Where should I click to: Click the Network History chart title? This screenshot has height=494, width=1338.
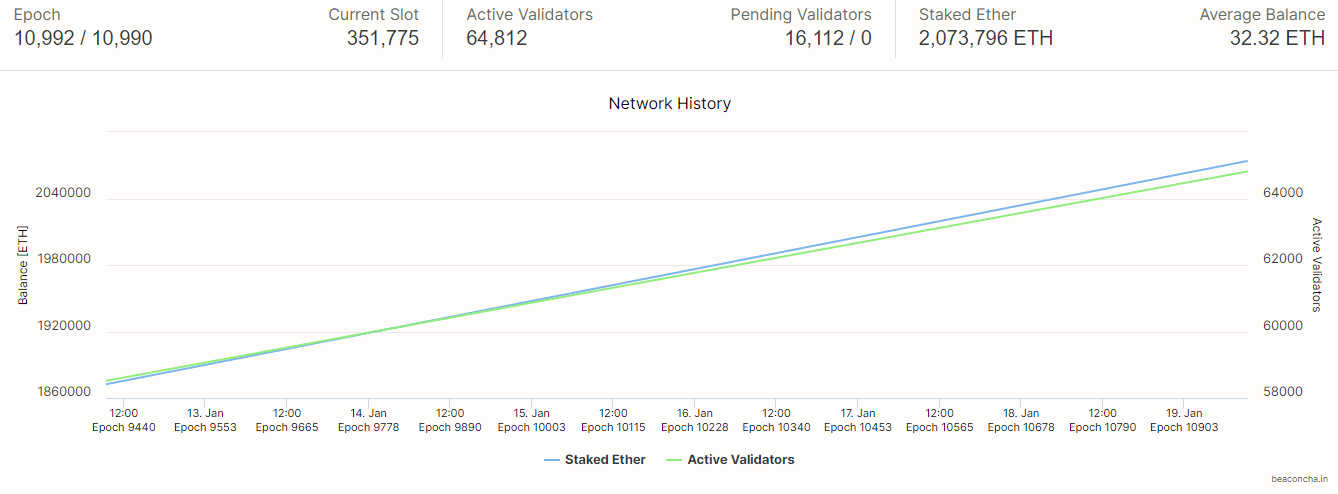tap(669, 103)
